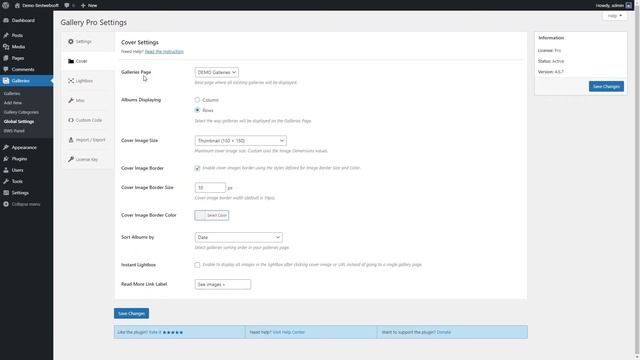The height and width of the screenshot is (360, 640).
Task: Click the Donate link
Action: [x=444, y=332]
